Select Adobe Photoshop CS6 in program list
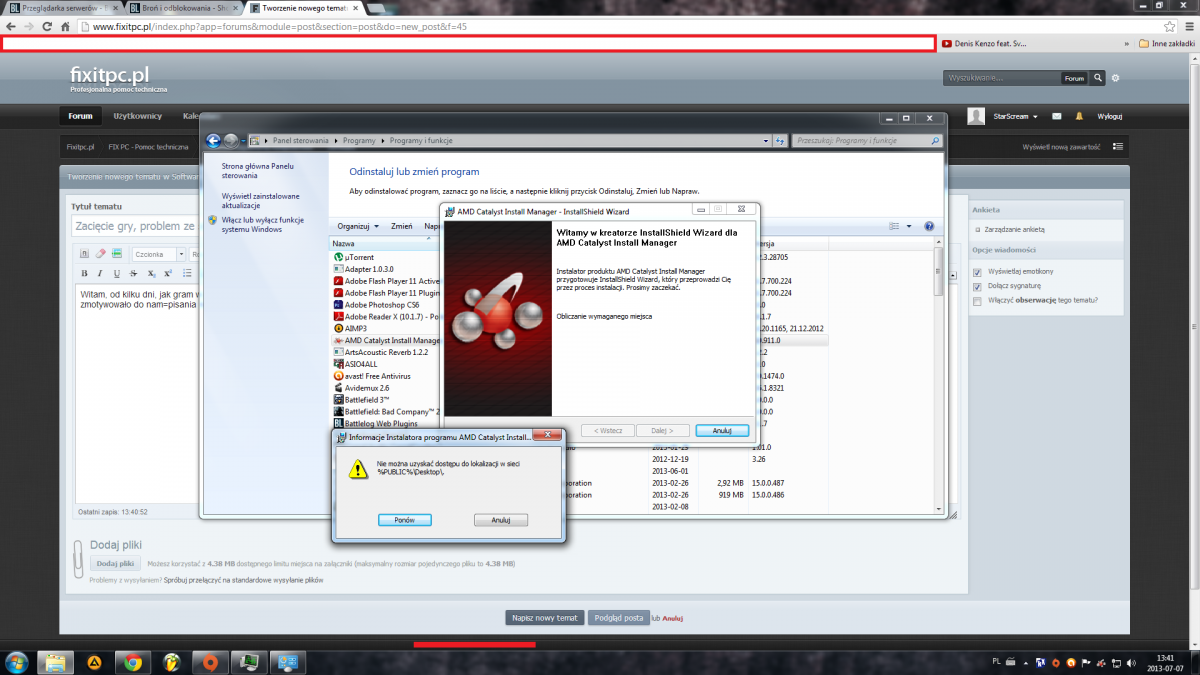The width and height of the screenshot is (1200, 675). (x=381, y=304)
